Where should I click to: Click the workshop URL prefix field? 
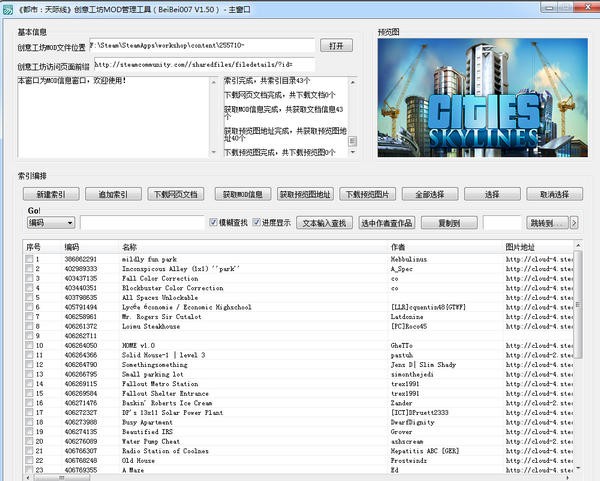click(x=204, y=65)
